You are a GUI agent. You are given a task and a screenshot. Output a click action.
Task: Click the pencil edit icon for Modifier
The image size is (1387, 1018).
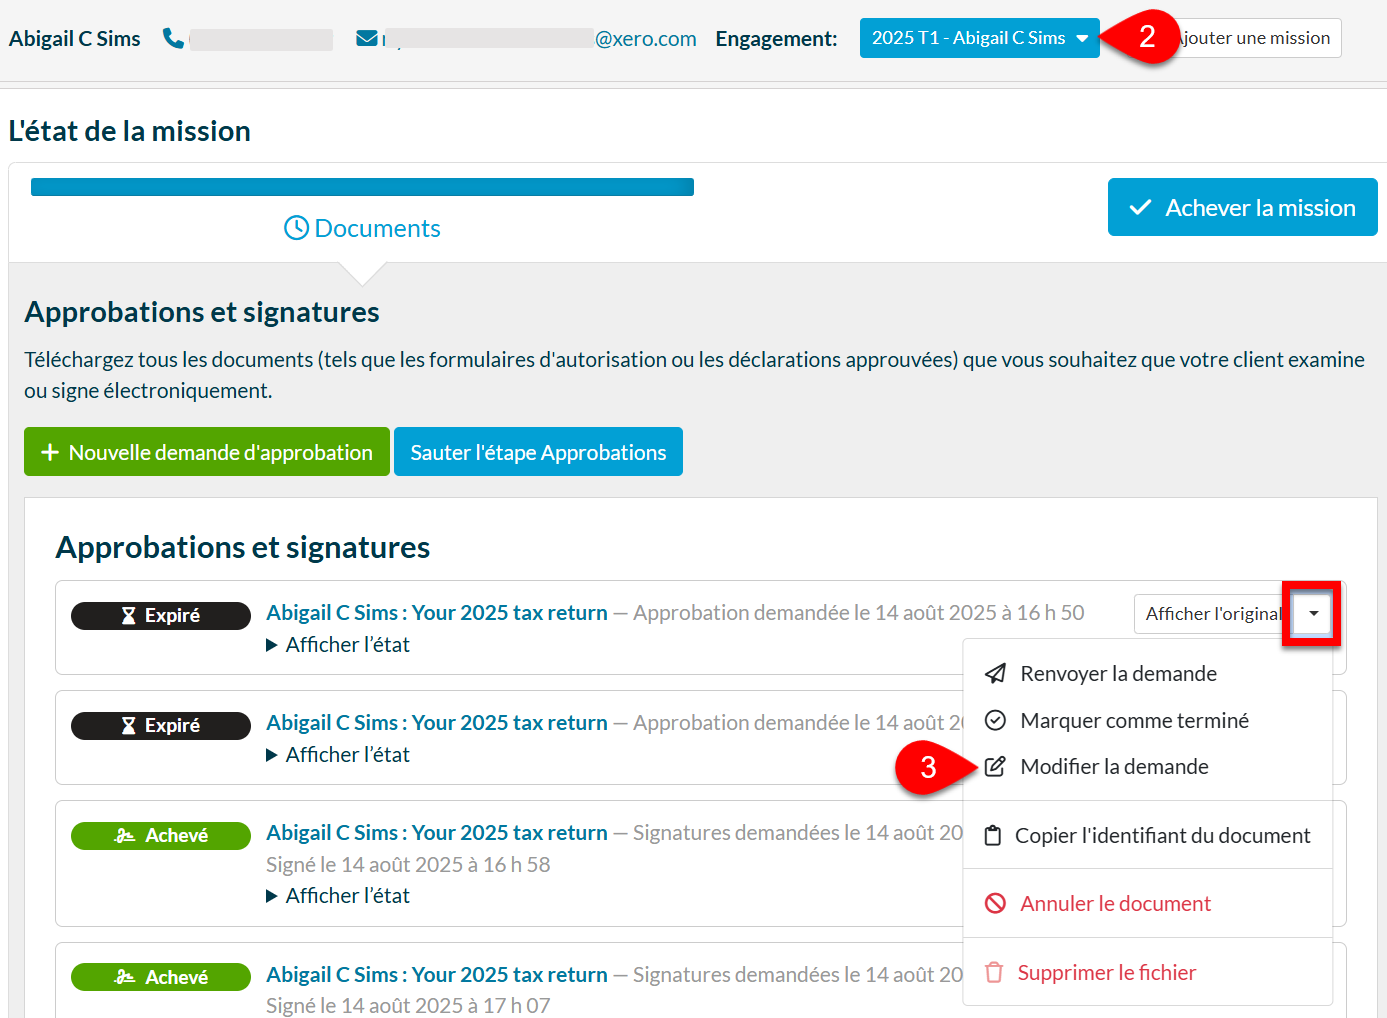[x=995, y=767]
